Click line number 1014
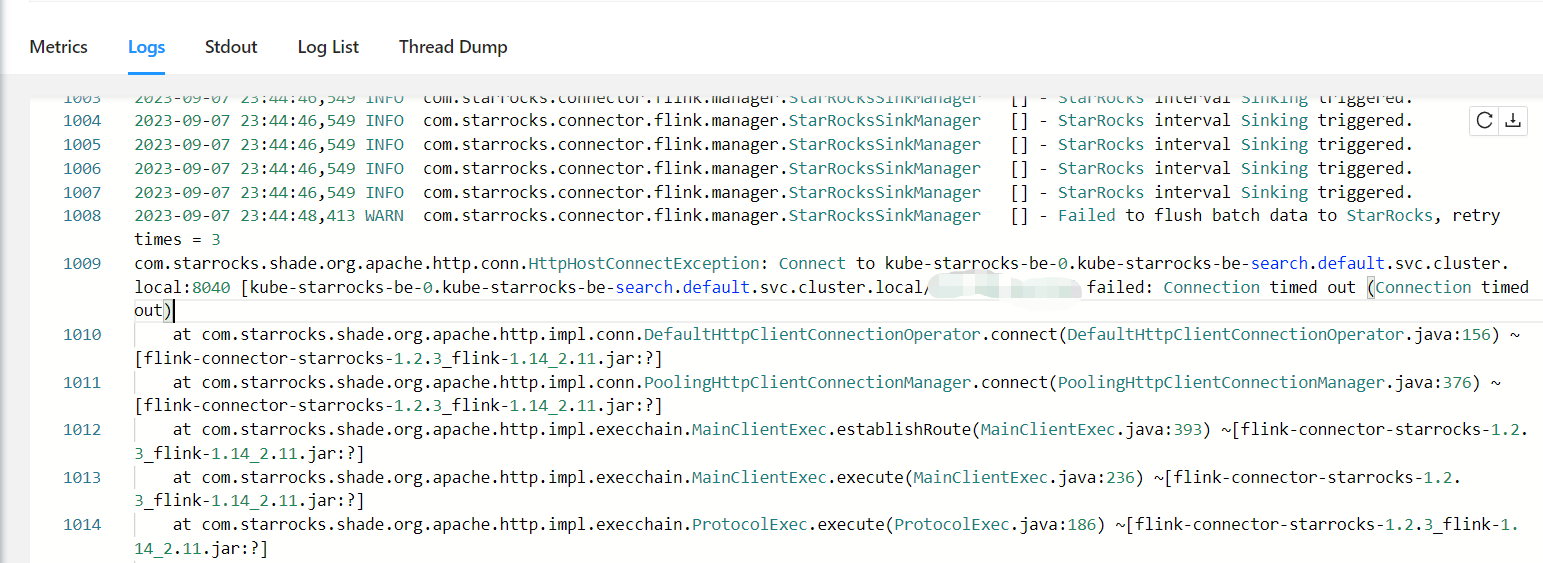 tap(82, 525)
